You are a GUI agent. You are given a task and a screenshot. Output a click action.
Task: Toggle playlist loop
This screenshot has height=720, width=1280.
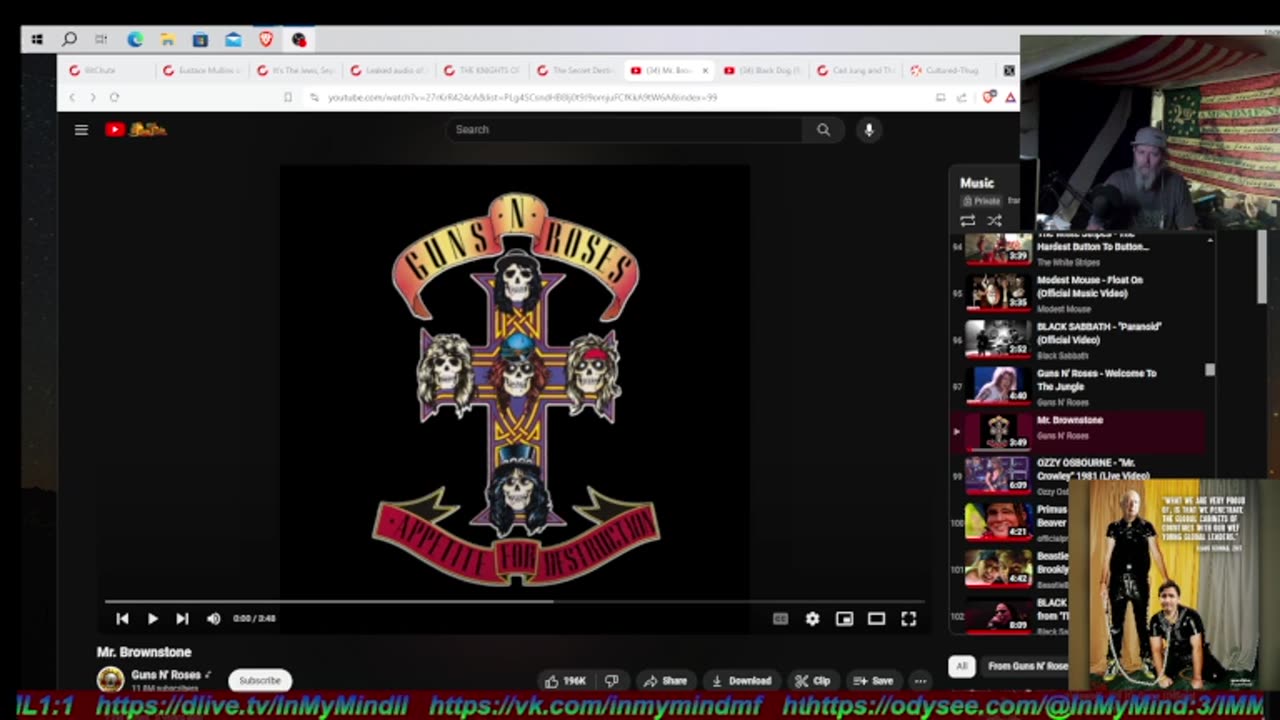pos(967,220)
